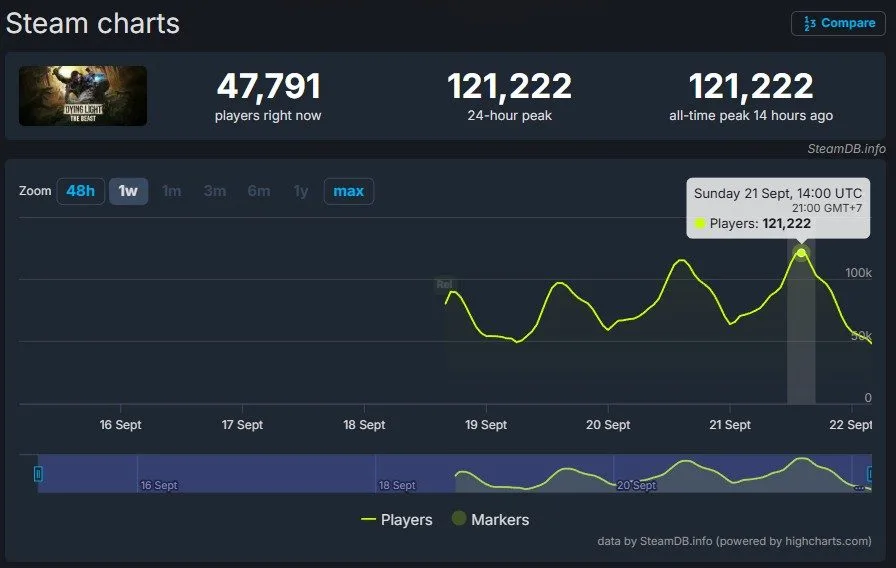This screenshot has width=896, height=568.
Task: Set chart zoom to 48h
Action: (x=80, y=190)
